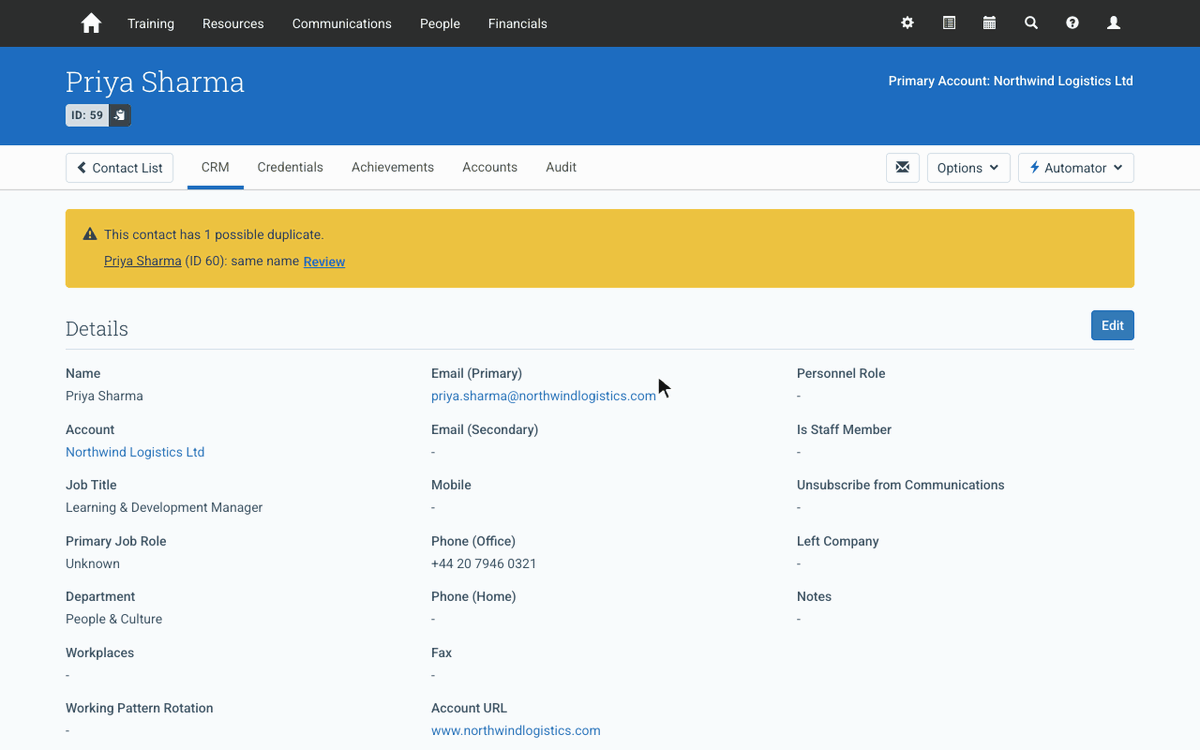Switch to the Accounts tab
The height and width of the screenshot is (750, 1200).
coord(490,167)
